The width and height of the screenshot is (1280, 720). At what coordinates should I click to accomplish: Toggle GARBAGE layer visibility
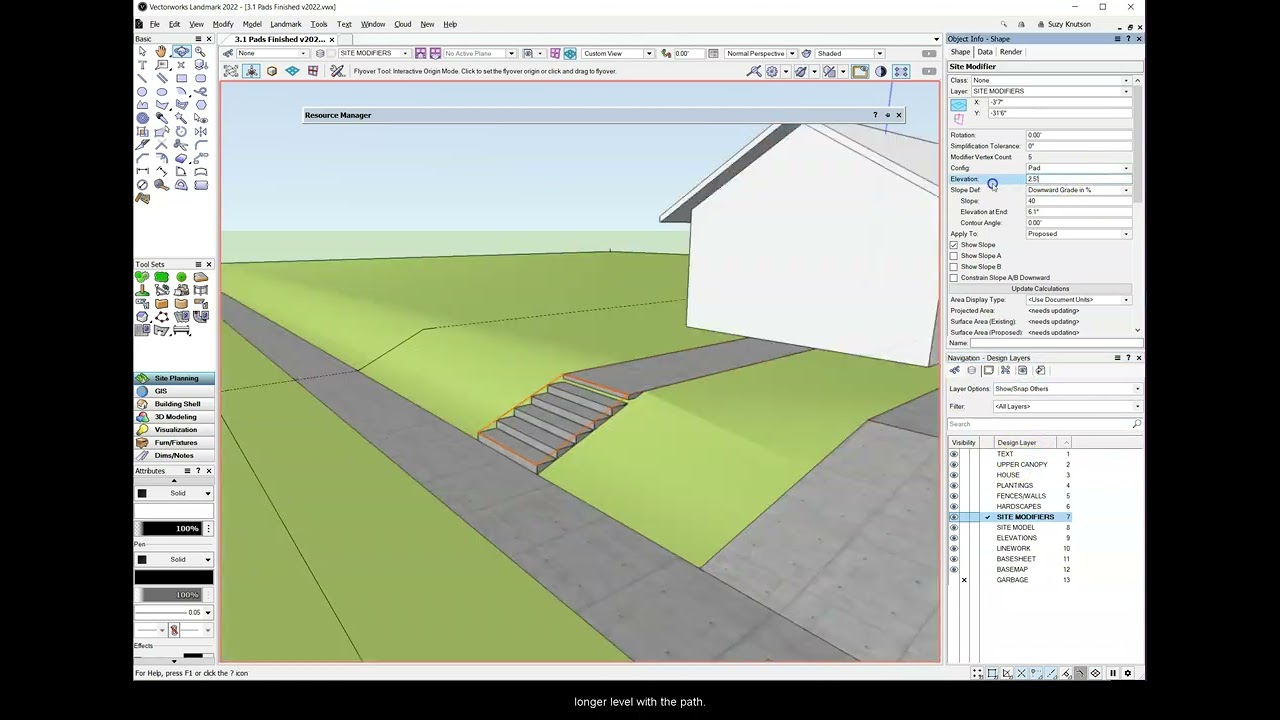tap(964, 580)
